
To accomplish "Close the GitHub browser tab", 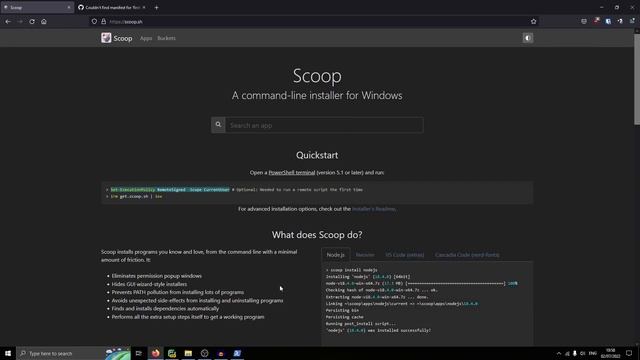I will pos(144,7).
